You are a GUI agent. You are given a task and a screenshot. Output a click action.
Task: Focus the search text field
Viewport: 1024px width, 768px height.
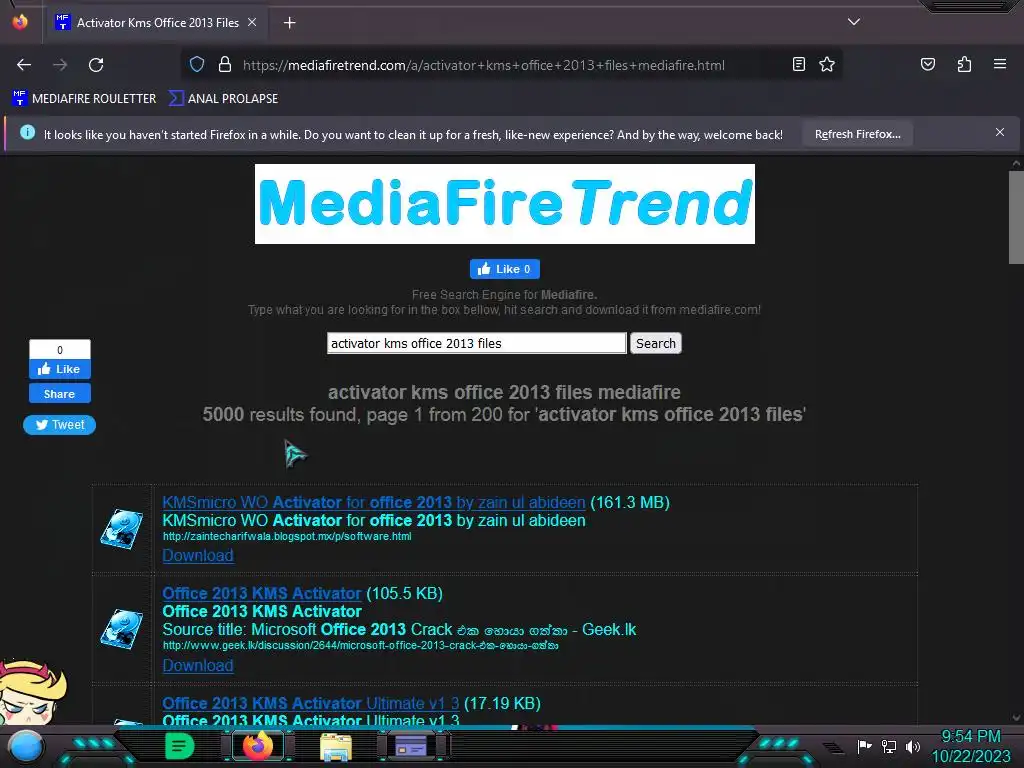tap(477, 344)
